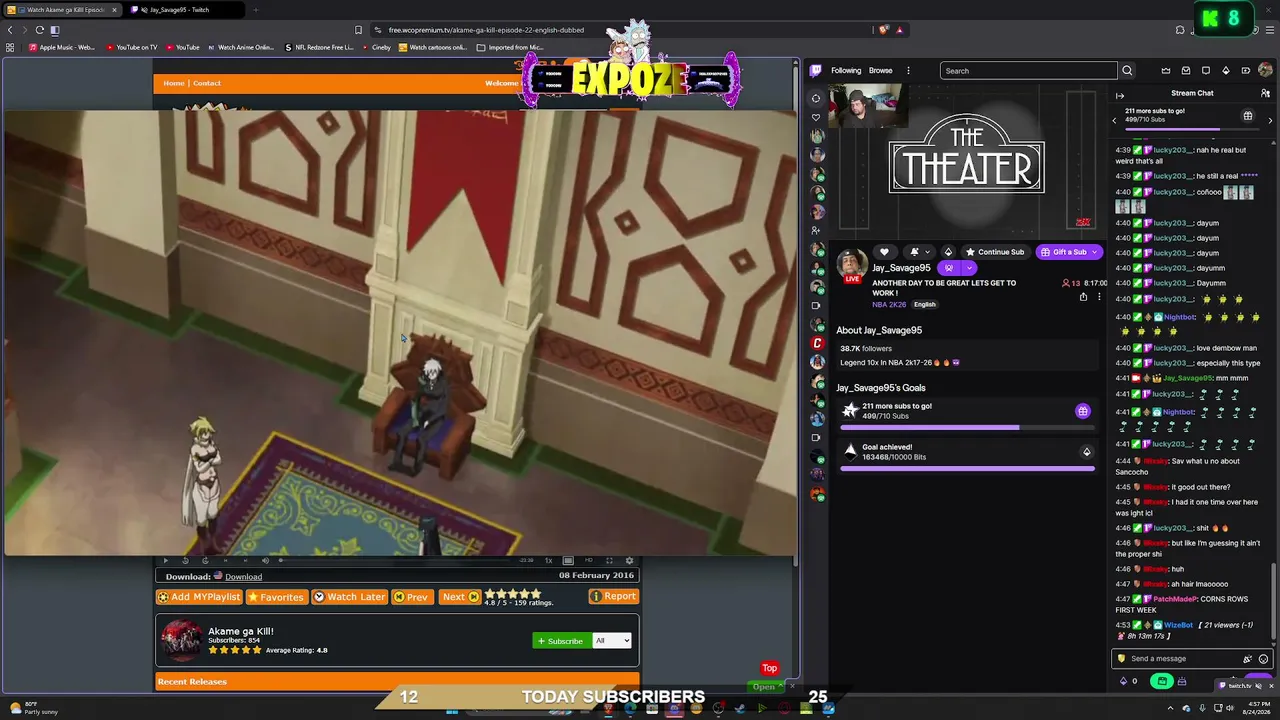This screenshot has height=720, width=1280.
Task: Open the All dropdown beside Subscribe
Action: click(612, 641)
